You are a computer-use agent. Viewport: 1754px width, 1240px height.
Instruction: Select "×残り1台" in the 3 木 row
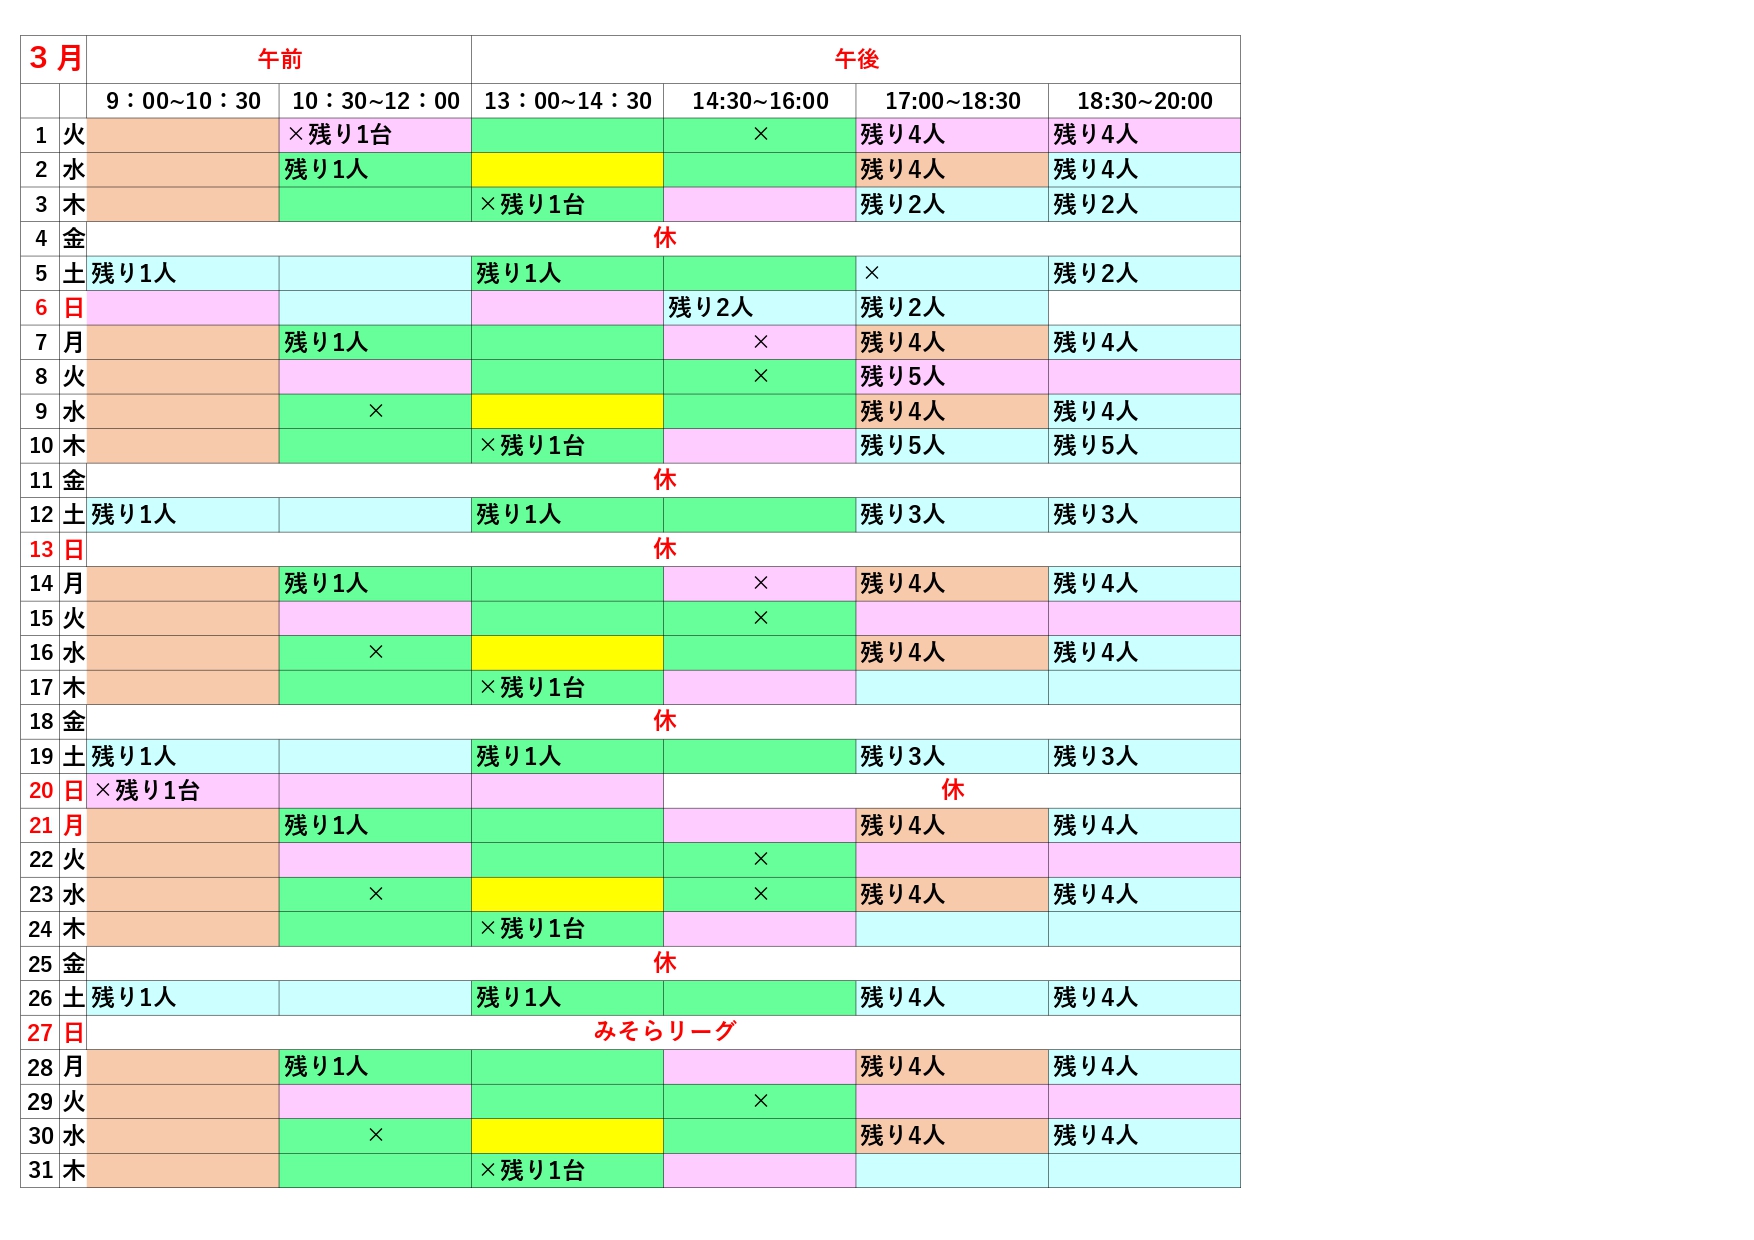(x=531, y=204)
